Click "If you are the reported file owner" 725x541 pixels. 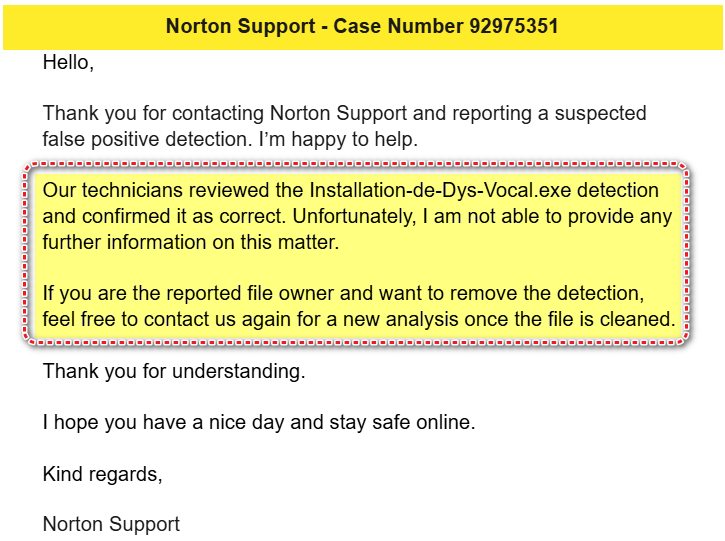(183, 294)
